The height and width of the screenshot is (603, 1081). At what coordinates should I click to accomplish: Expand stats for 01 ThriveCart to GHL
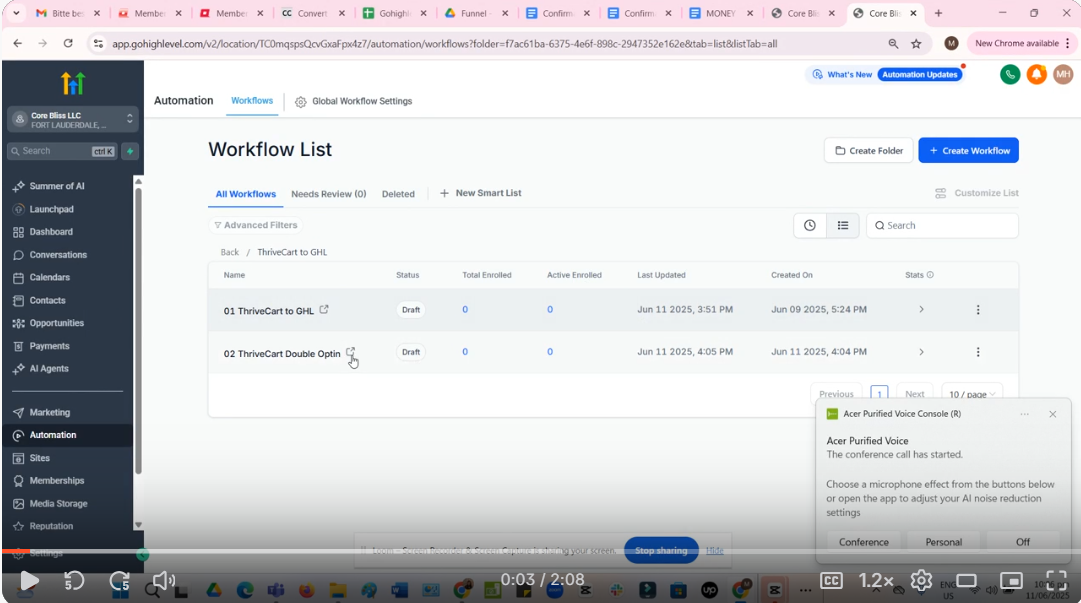pos(921,309)
